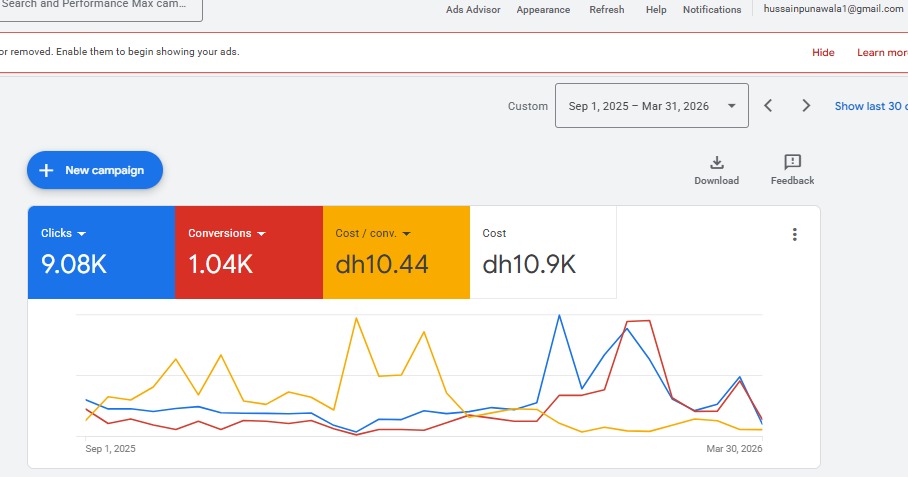
Task: Open Ads Advisor in top bar
Action: (473, 10)
